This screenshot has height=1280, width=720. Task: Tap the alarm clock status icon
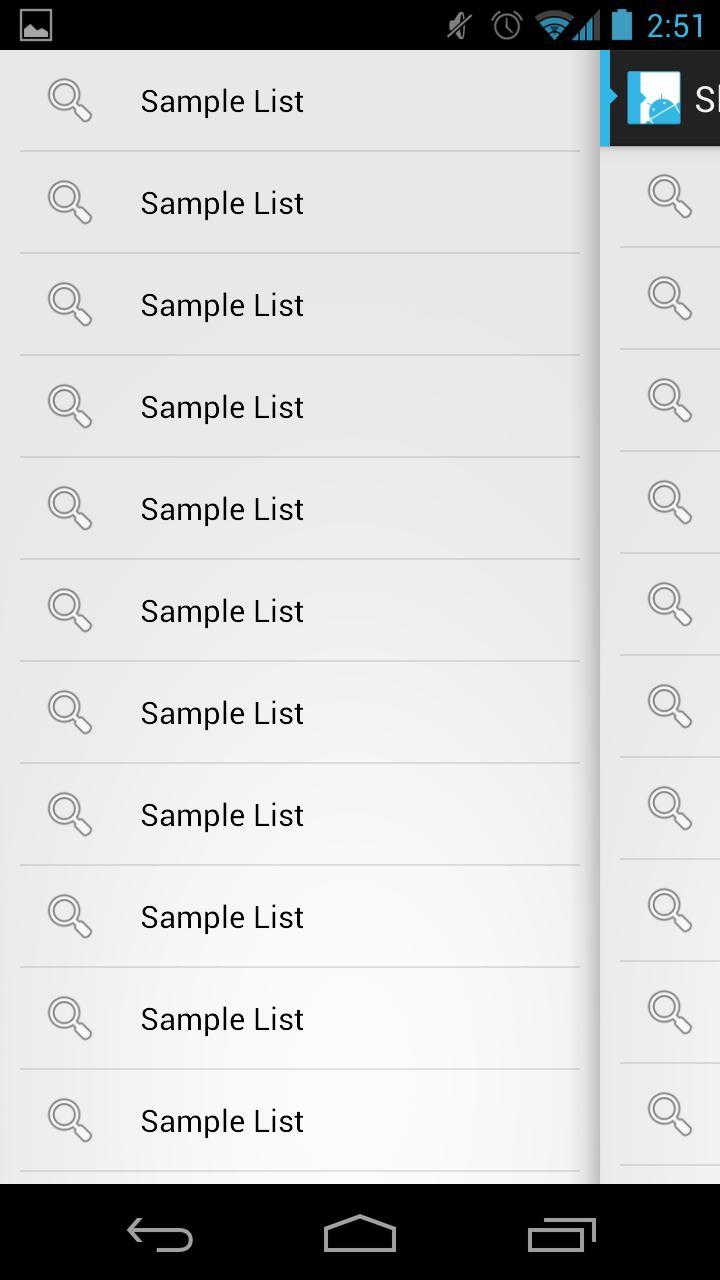point(507,25)
